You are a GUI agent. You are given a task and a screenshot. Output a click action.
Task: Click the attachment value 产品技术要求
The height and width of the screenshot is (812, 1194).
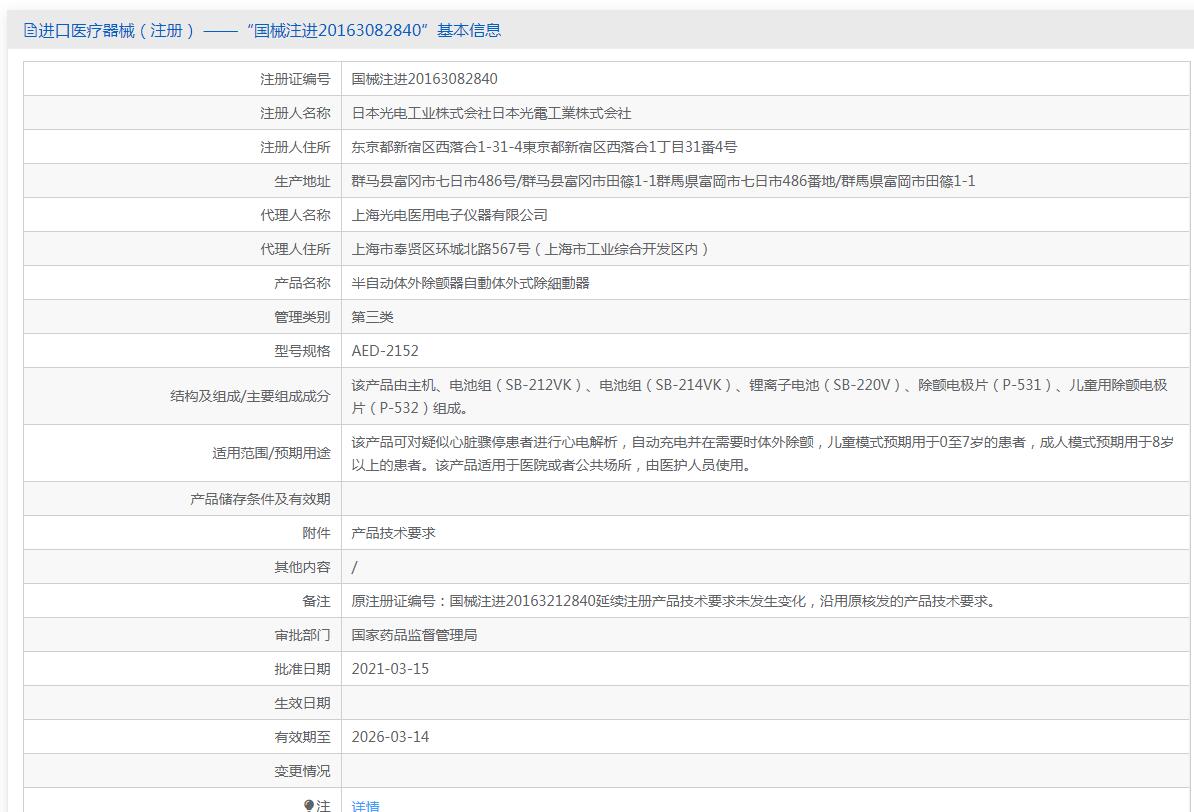pos(393,533)
